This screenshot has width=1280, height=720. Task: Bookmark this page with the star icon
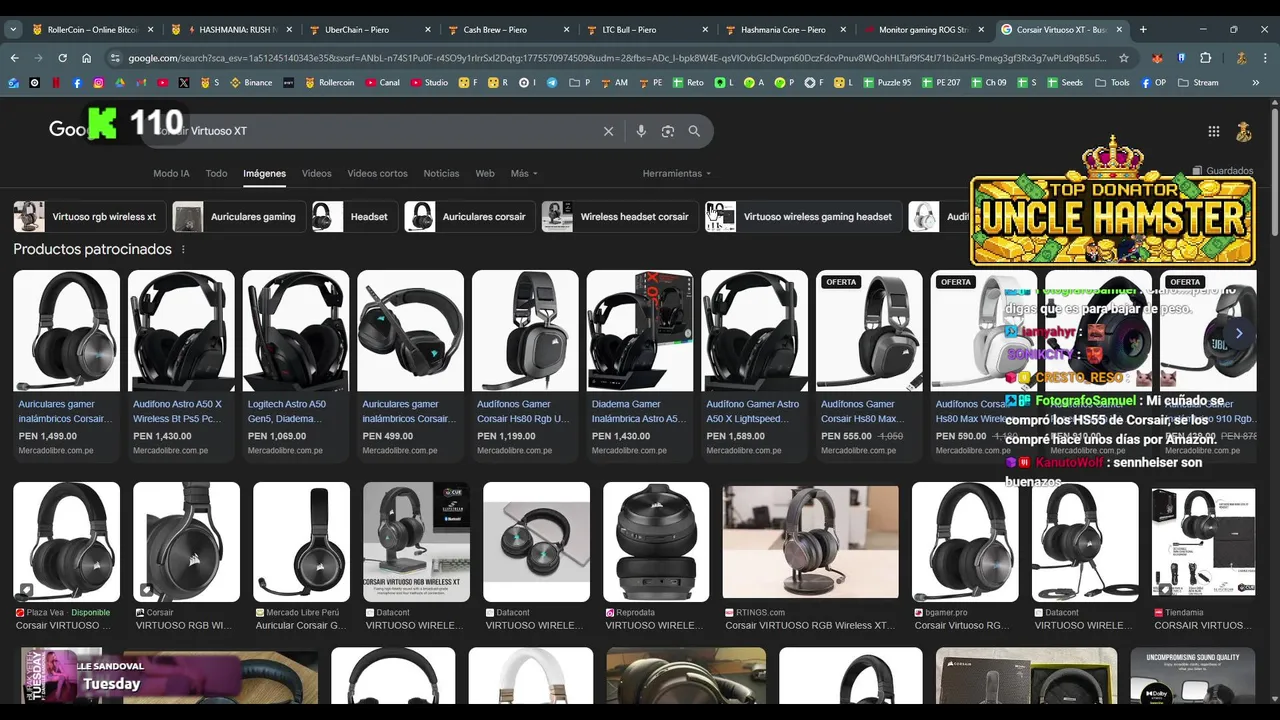point(1124,58)
